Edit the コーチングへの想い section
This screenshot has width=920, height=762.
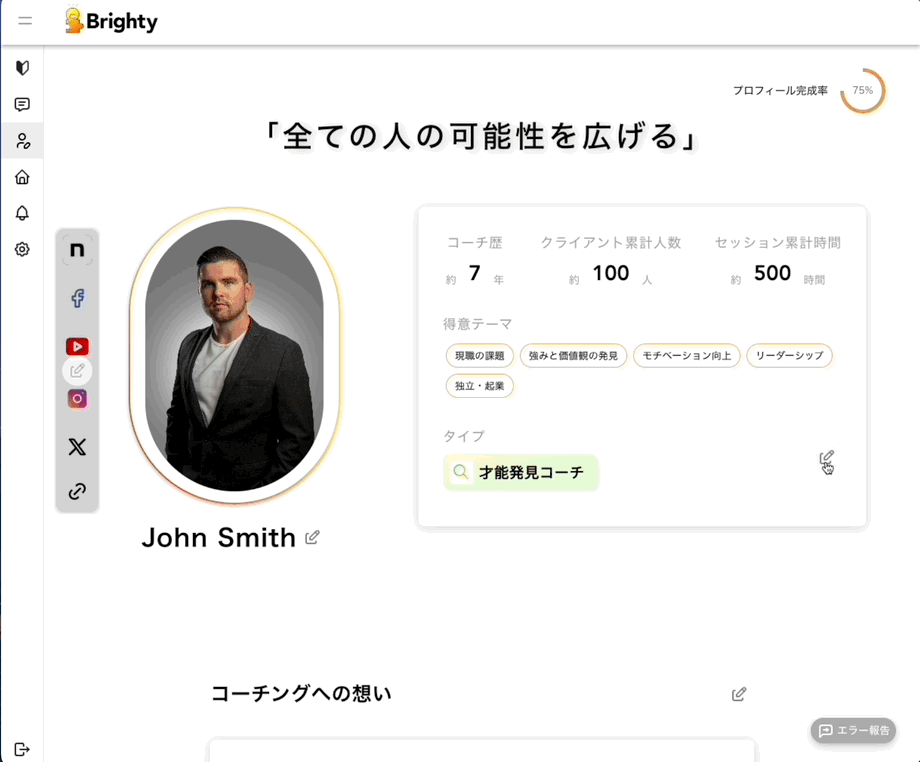[739, 694]
